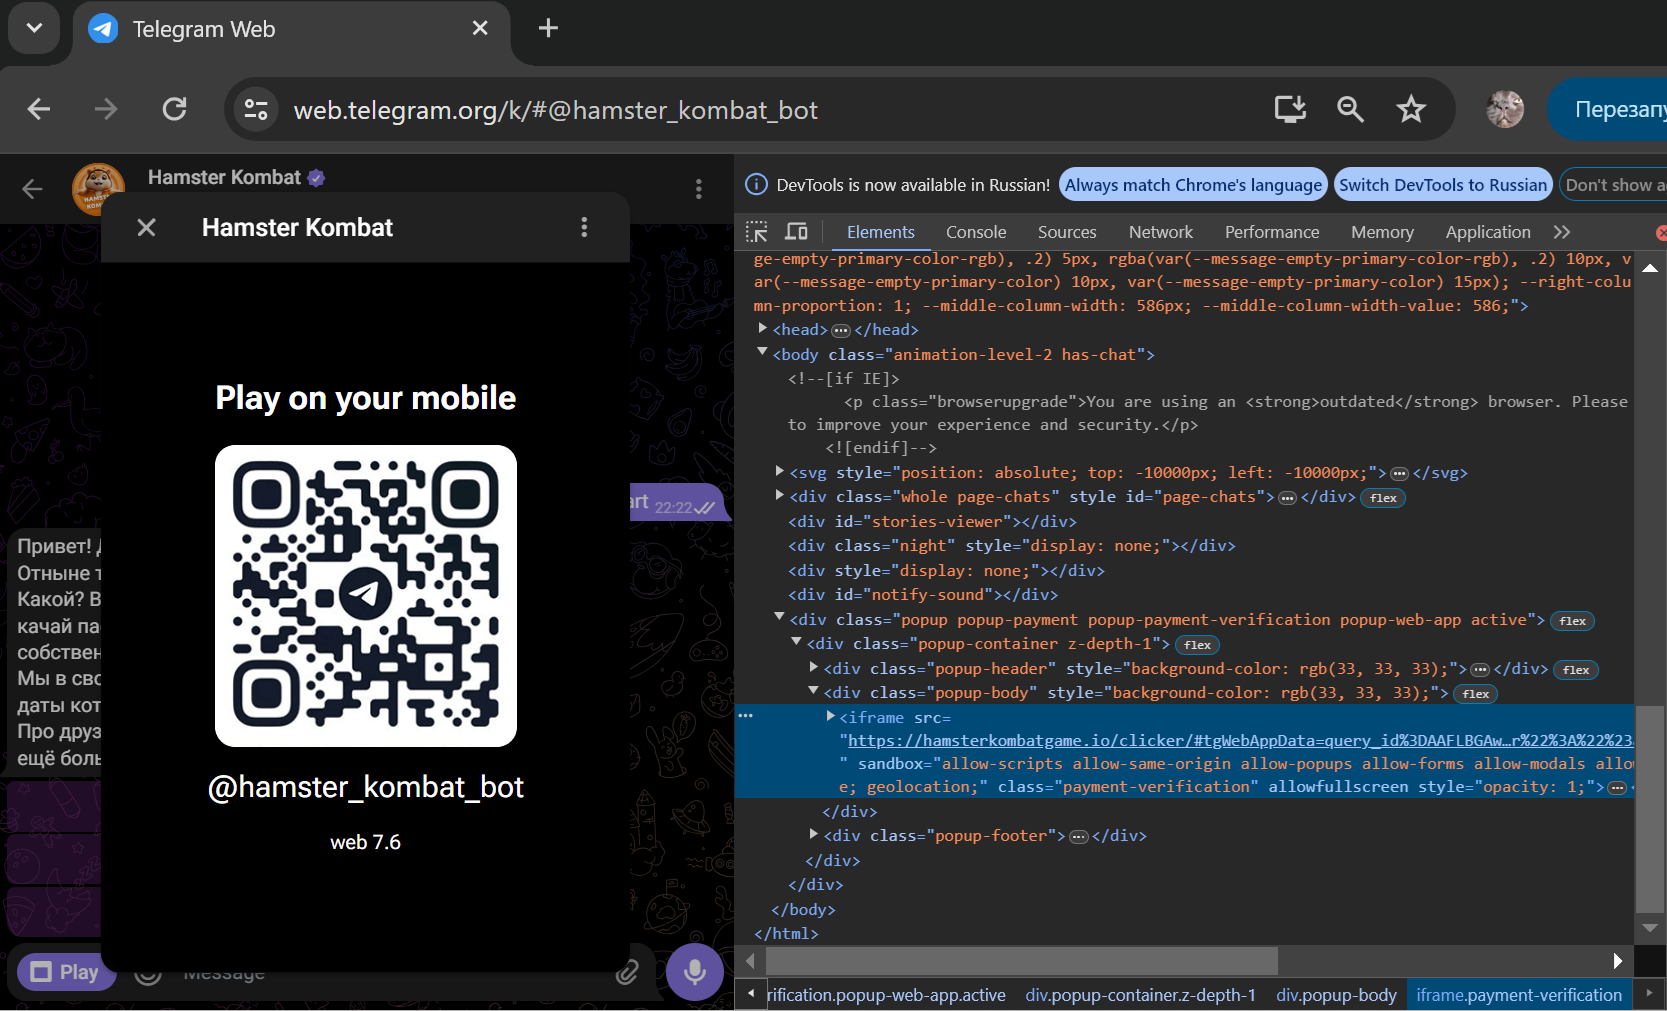This screenshot has height=1011, width=1667.
Task: Collapse the popup-body div node
Action: (x=814, y=691)
